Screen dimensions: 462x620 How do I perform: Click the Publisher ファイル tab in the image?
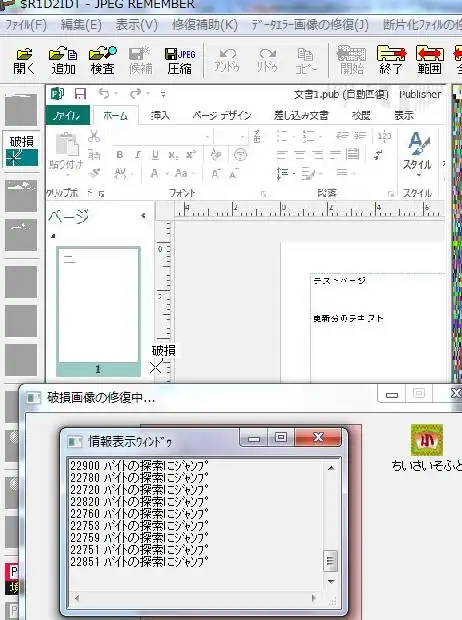[67, 115]
